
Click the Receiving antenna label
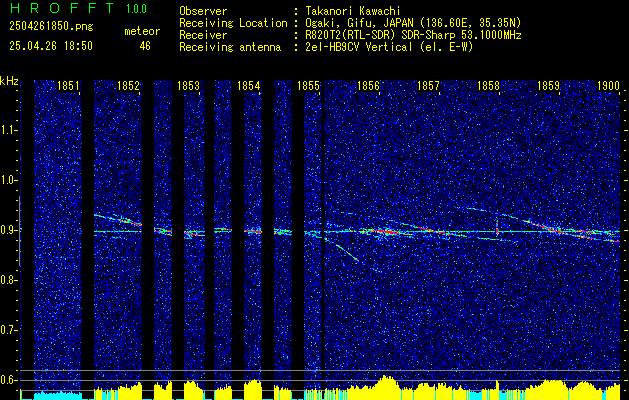230,47
